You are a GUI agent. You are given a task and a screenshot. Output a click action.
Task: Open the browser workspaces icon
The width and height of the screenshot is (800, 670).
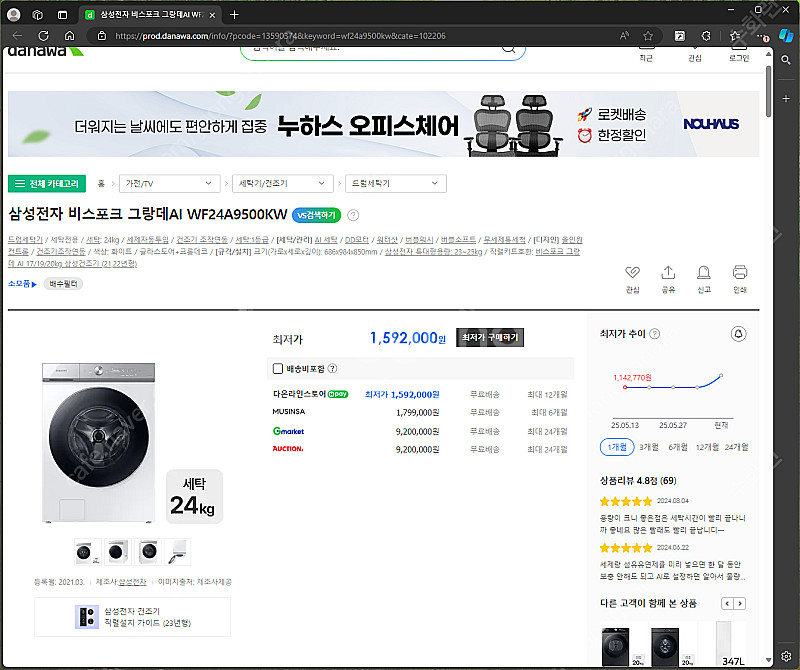[38, 15]
